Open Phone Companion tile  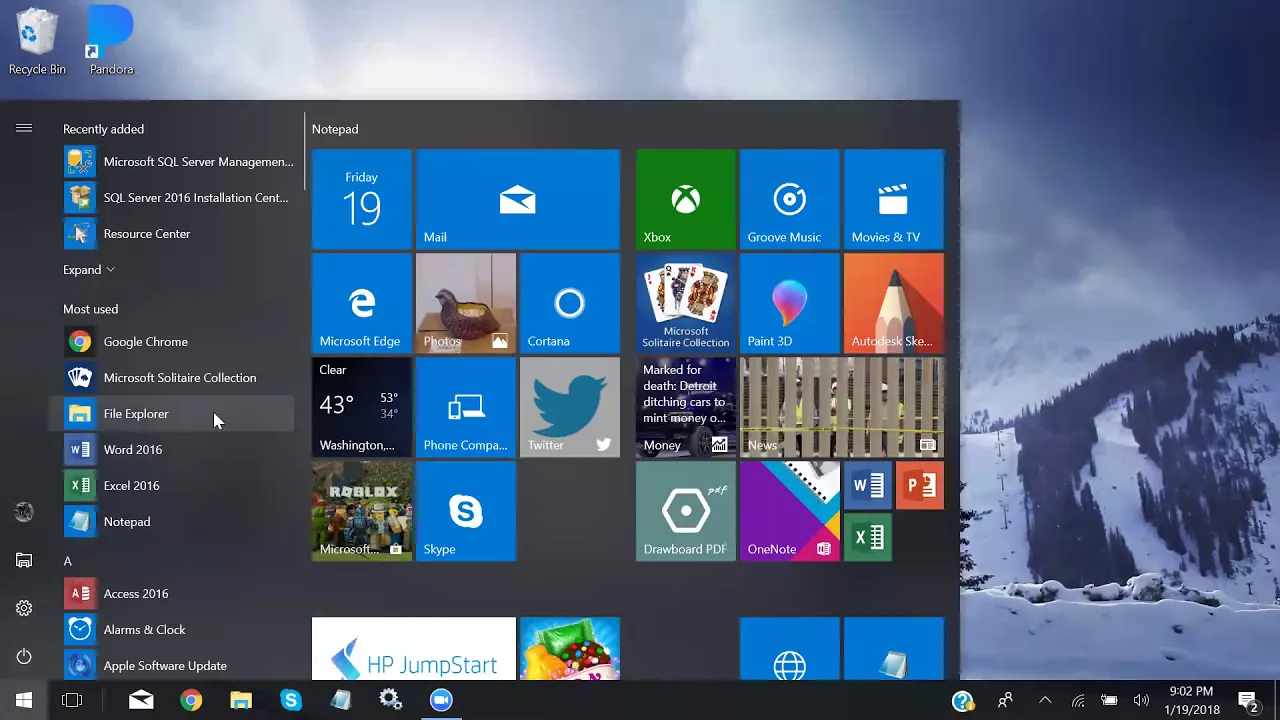tap(466, 407)
